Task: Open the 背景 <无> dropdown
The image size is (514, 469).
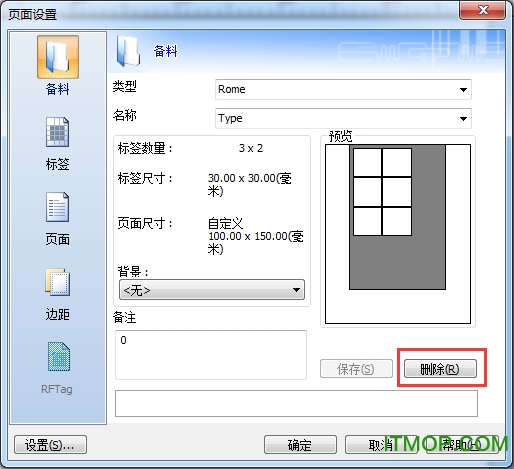Action: [x=212, y=290]
